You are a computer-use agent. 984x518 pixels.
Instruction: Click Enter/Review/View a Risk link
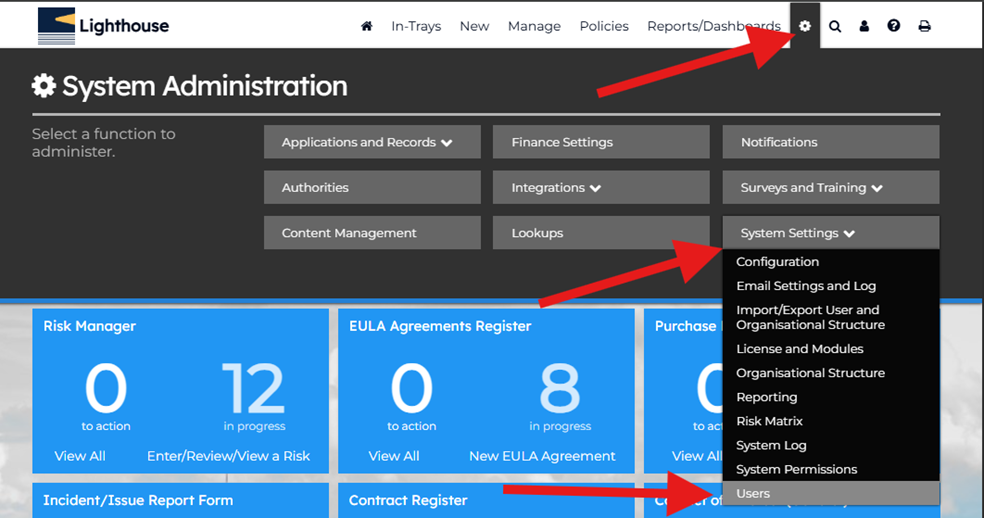[x=228, y=456]
